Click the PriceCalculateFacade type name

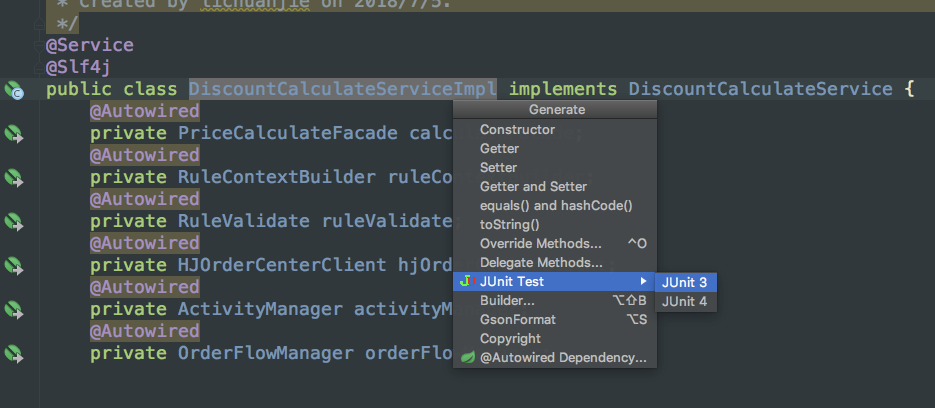(288, 133)
